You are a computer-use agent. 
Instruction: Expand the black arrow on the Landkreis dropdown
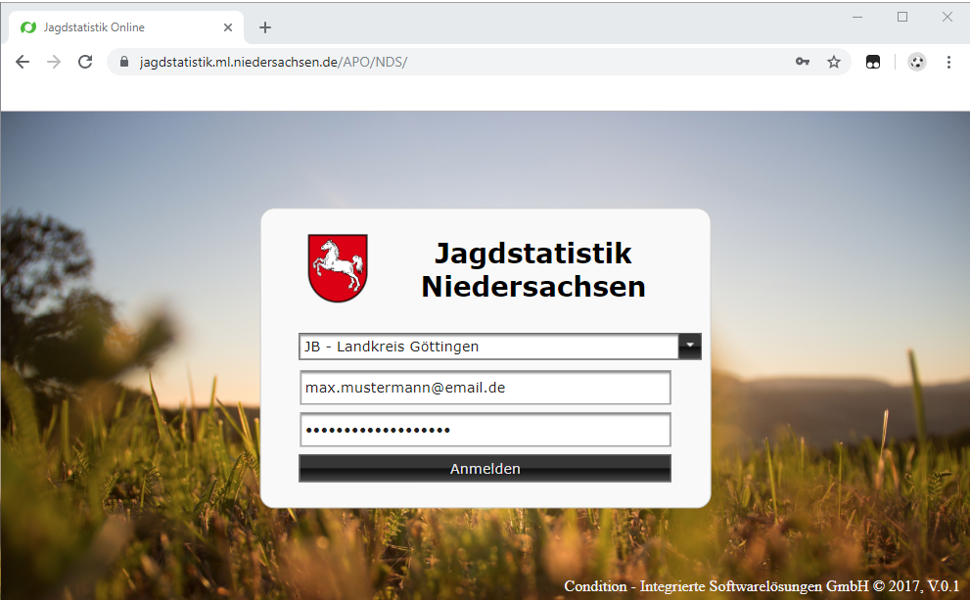[690, 346]
